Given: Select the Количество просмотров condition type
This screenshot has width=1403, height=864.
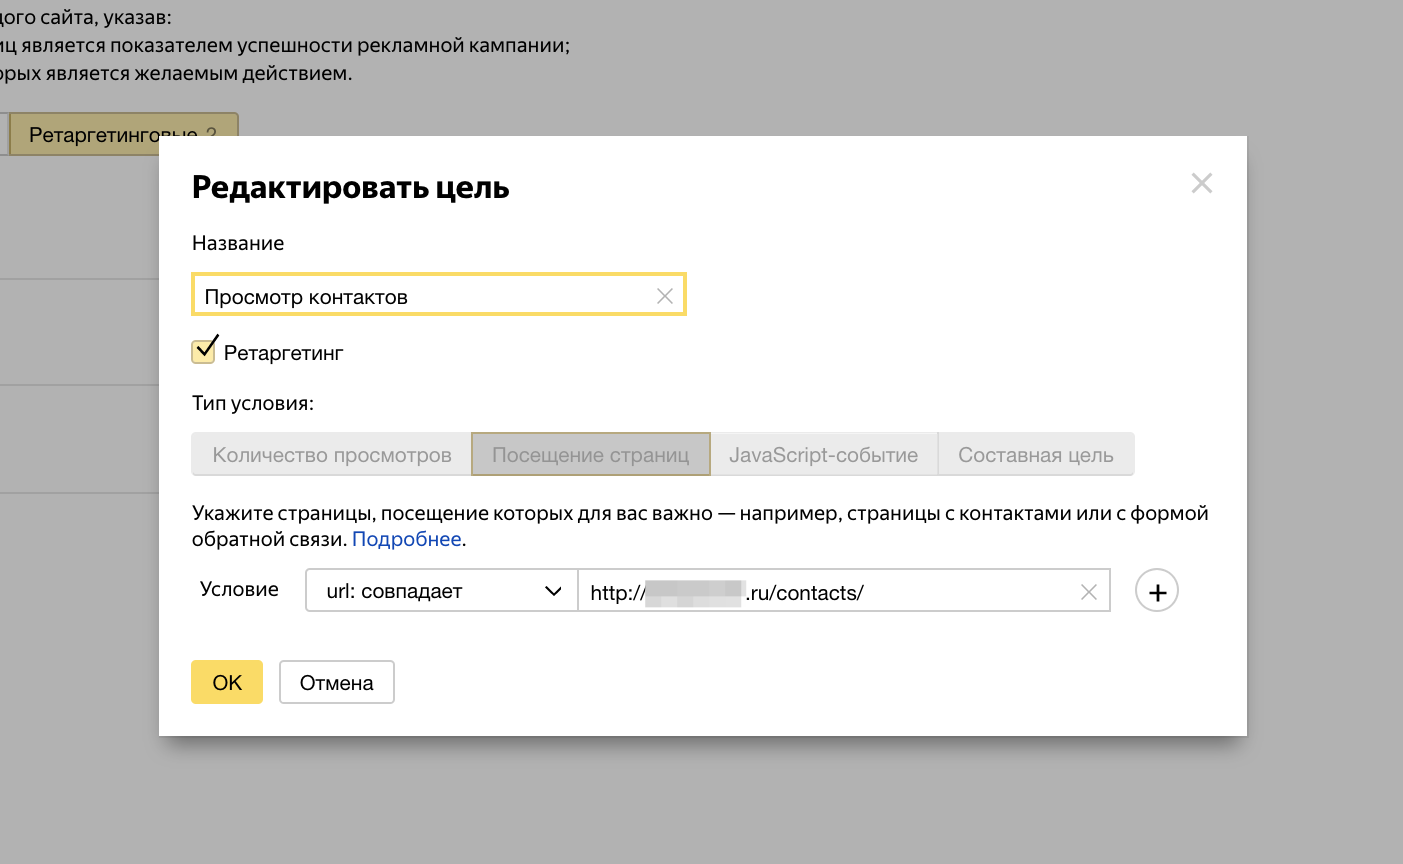Looking at the screenshot, I should pos(331,455).
